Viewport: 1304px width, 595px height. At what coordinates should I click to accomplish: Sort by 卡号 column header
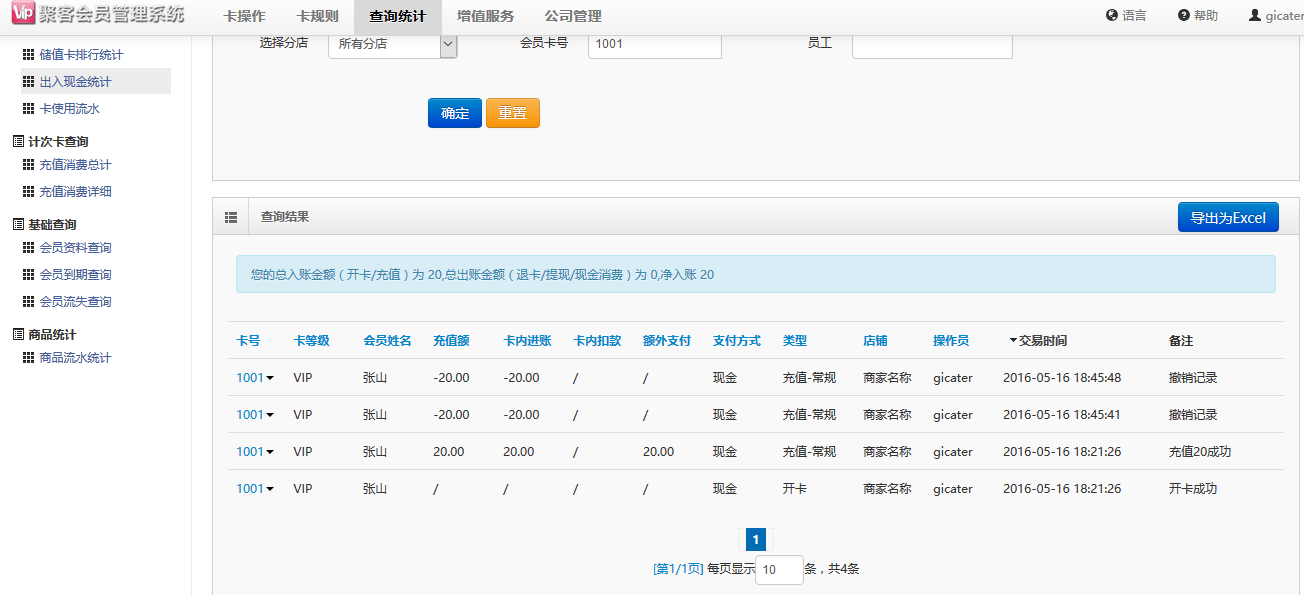point(248,341)
